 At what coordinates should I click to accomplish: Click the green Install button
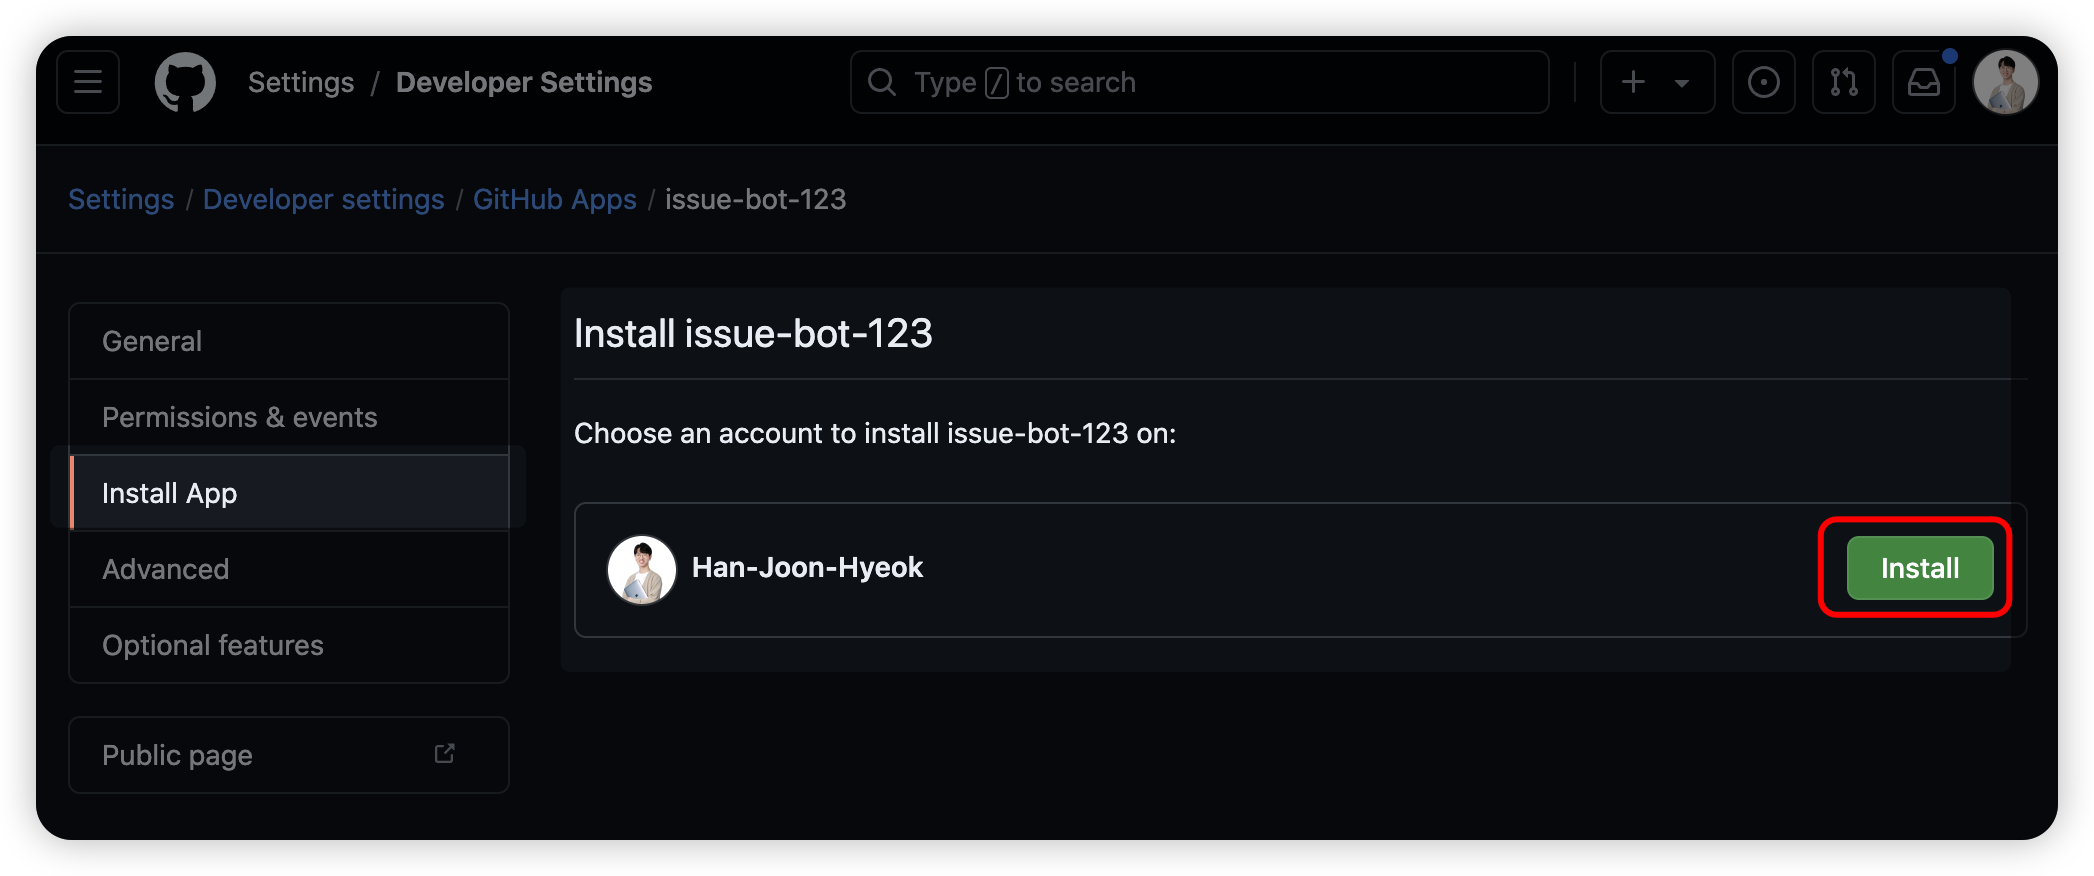click(1919, 568)
